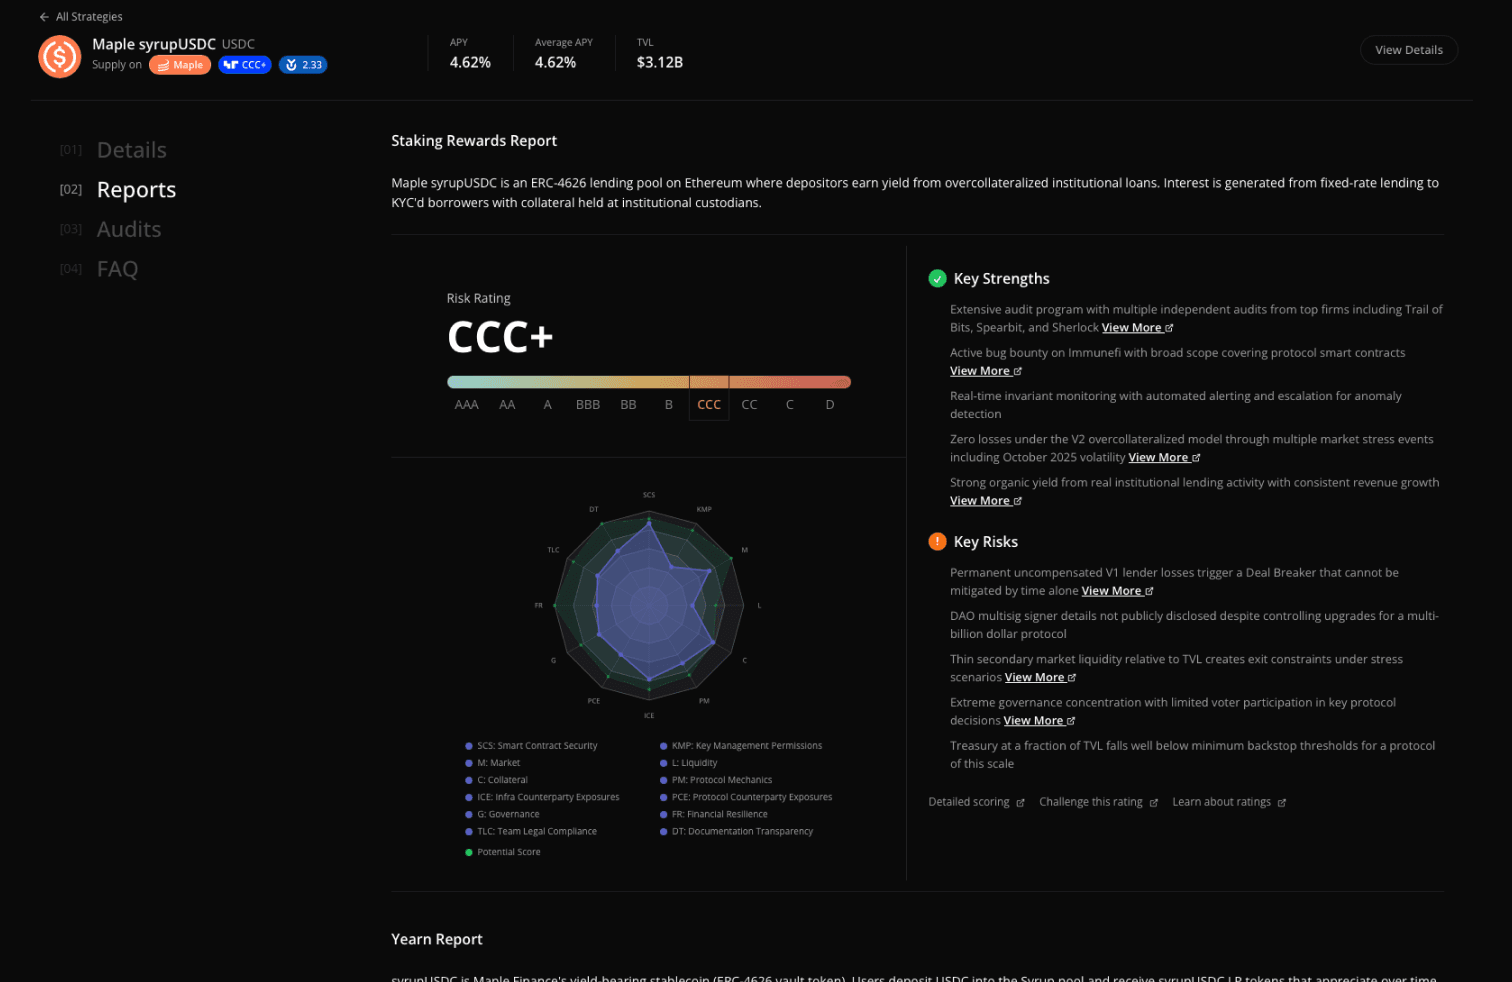Select Reports in the side navigation
The image size is (1512, 982).
coord(136,190)
